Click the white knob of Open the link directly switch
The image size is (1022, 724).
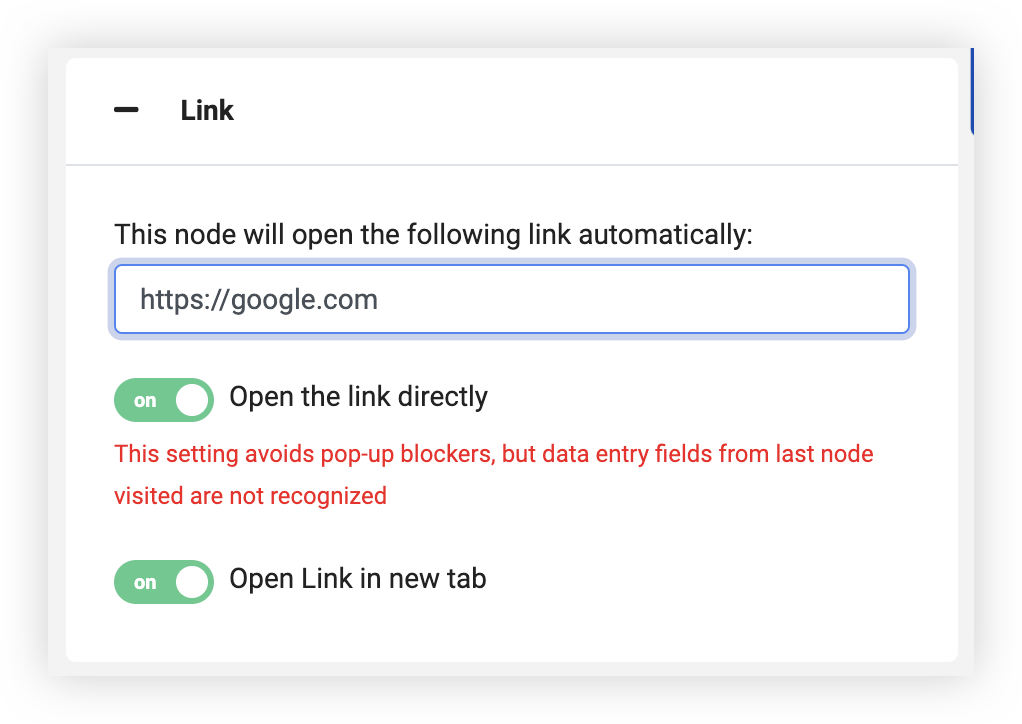(x=194, y=400)
